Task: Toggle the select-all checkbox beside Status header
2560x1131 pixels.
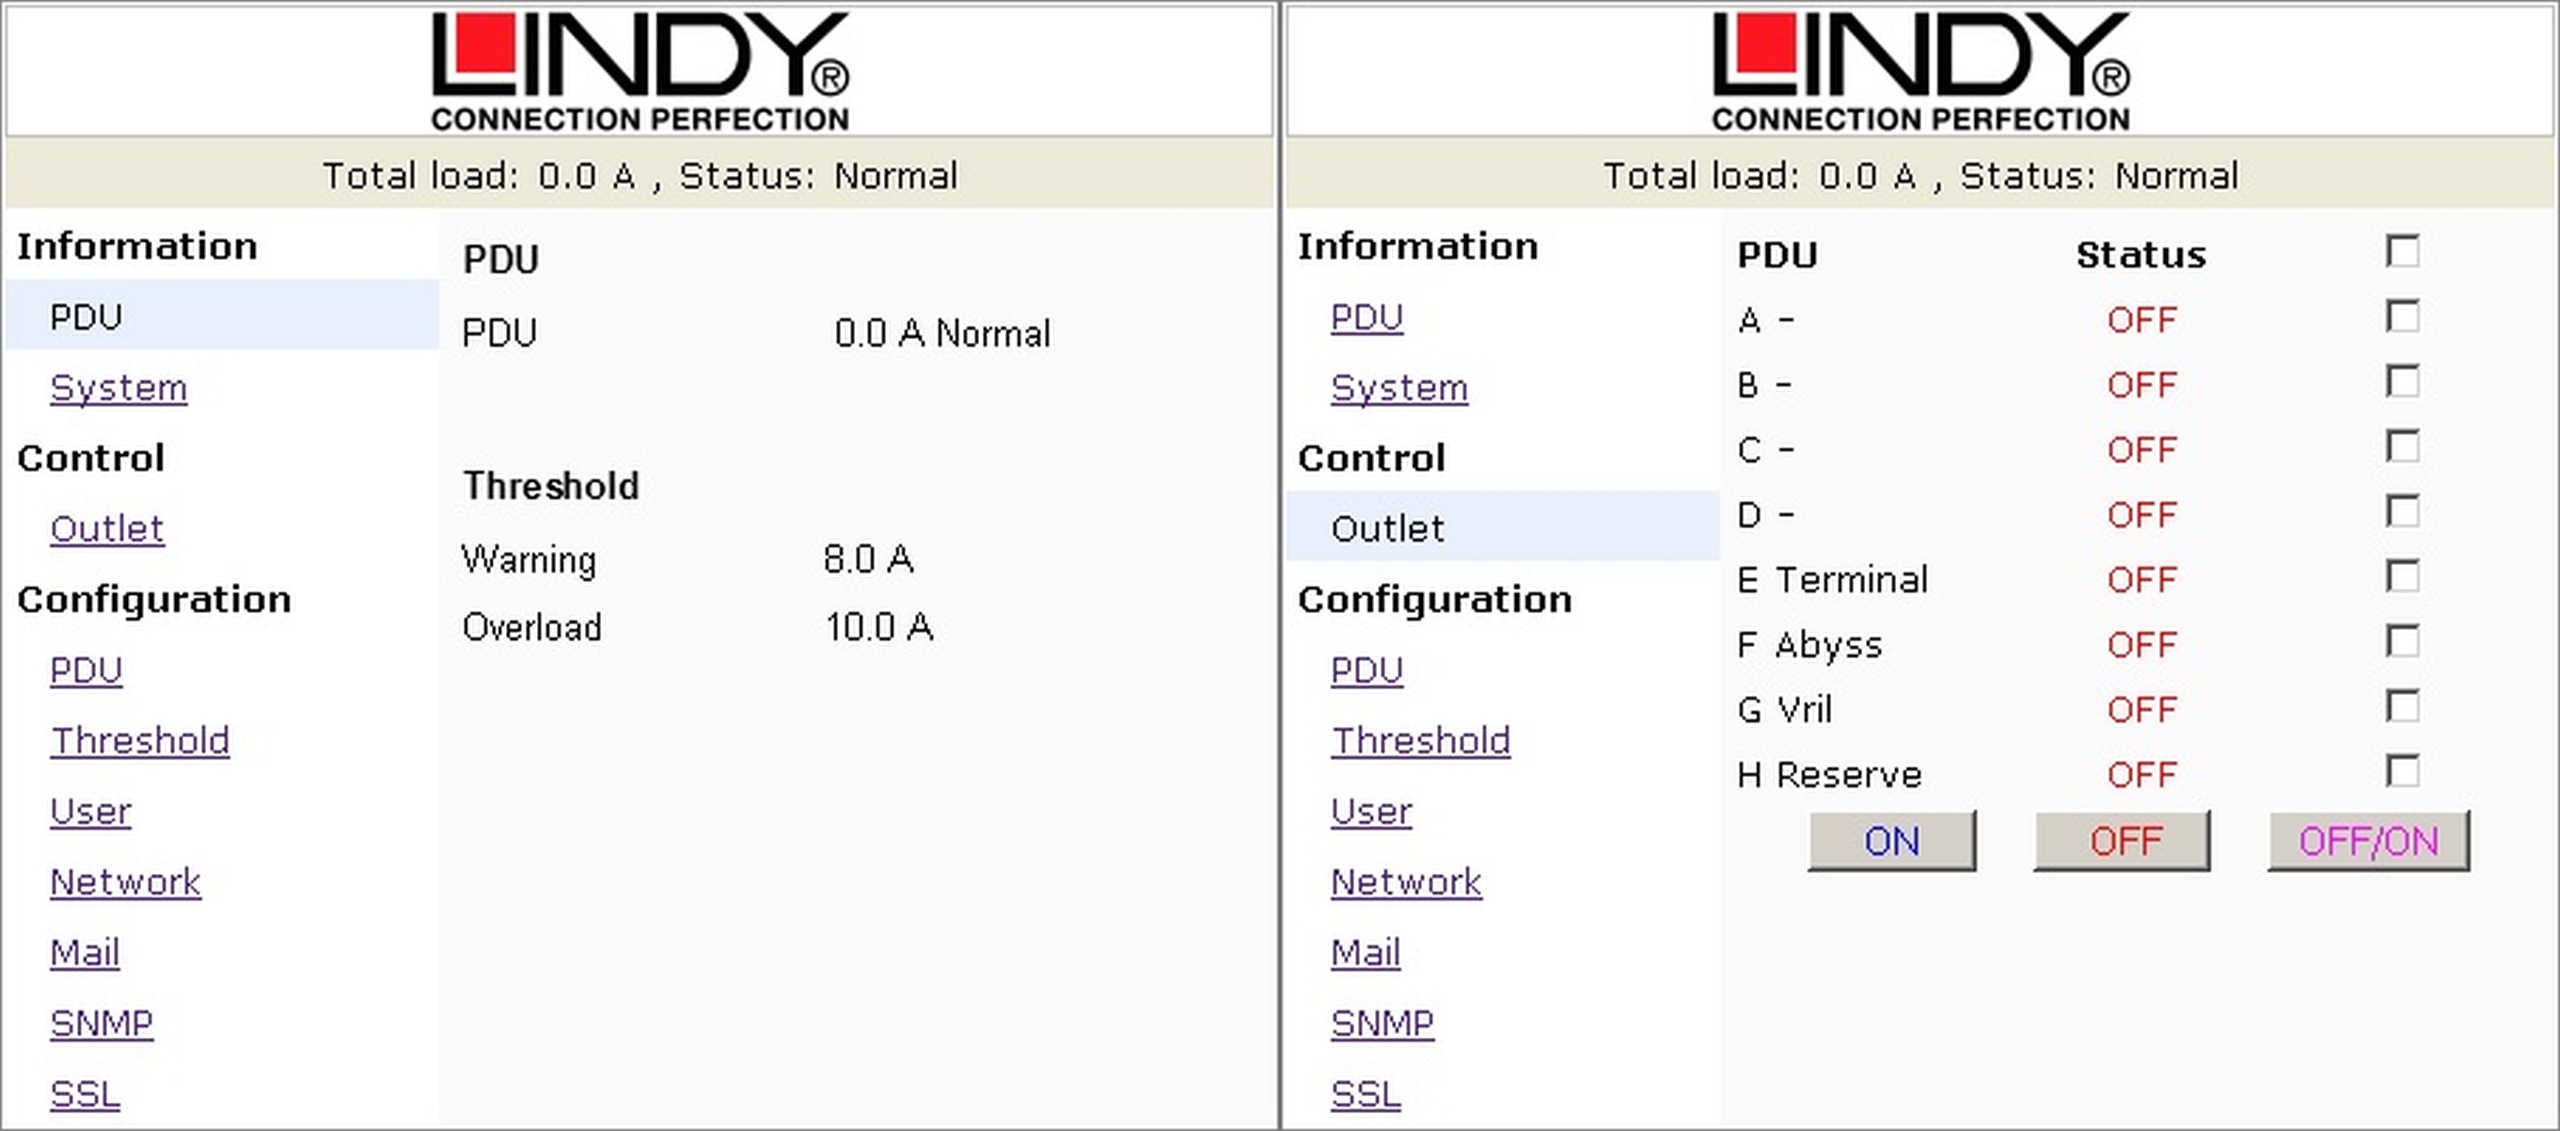Action: tap(2402, 251)
